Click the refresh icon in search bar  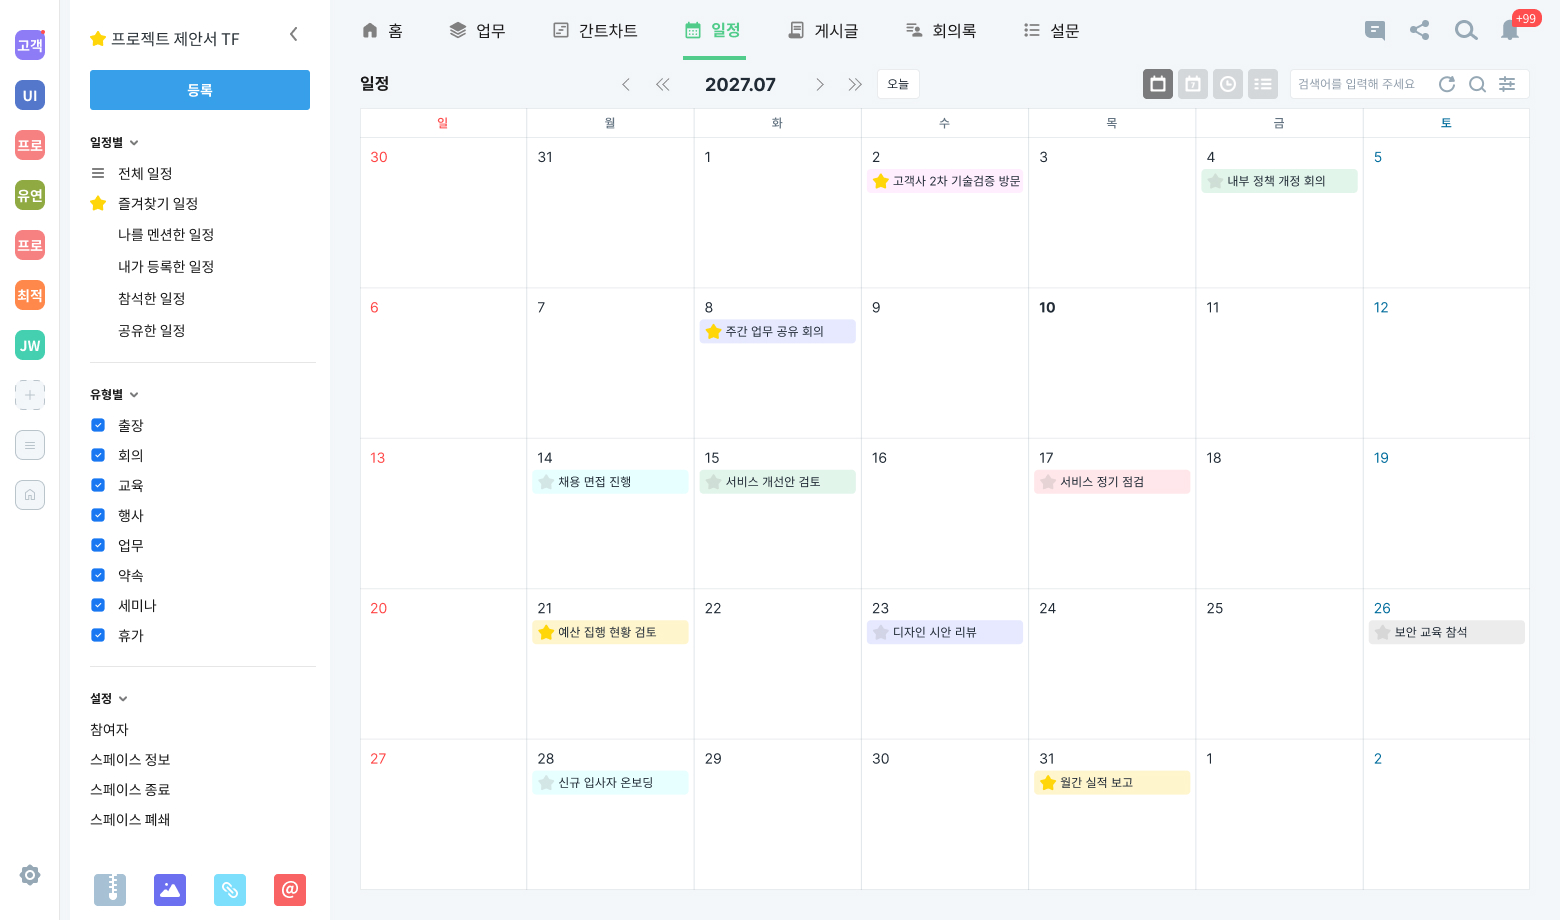(x=1447, y=84)
